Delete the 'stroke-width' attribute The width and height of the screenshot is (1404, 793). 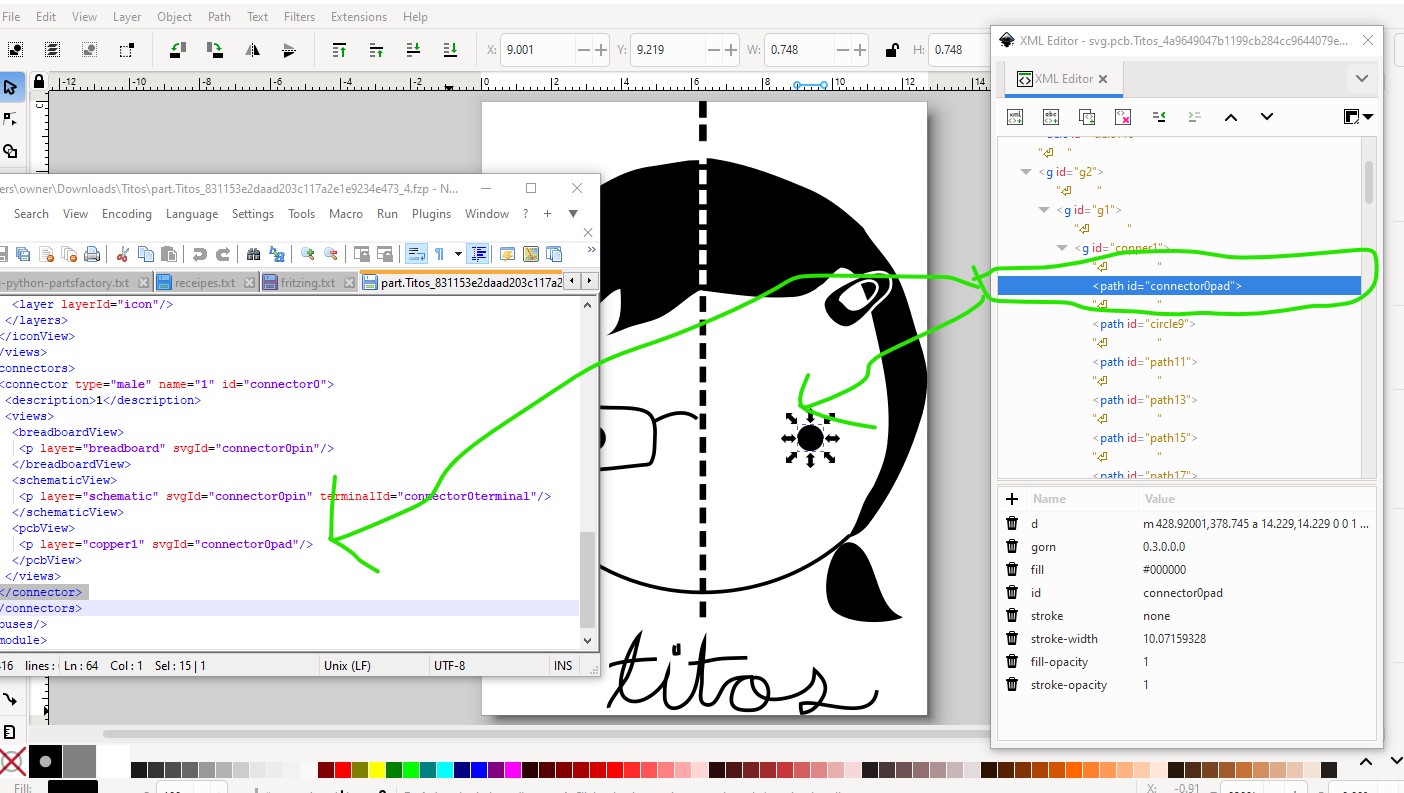[x=1012, y=639]
